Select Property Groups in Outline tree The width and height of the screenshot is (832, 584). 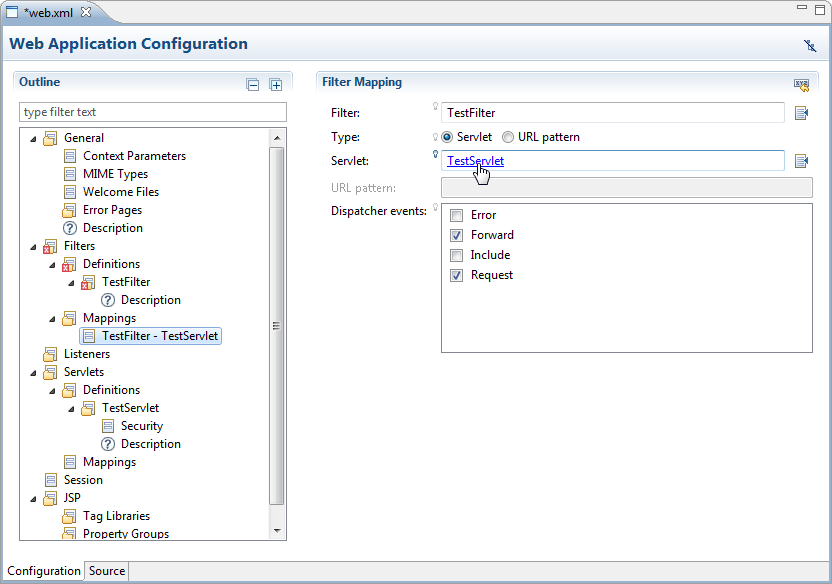pos(126,534)
